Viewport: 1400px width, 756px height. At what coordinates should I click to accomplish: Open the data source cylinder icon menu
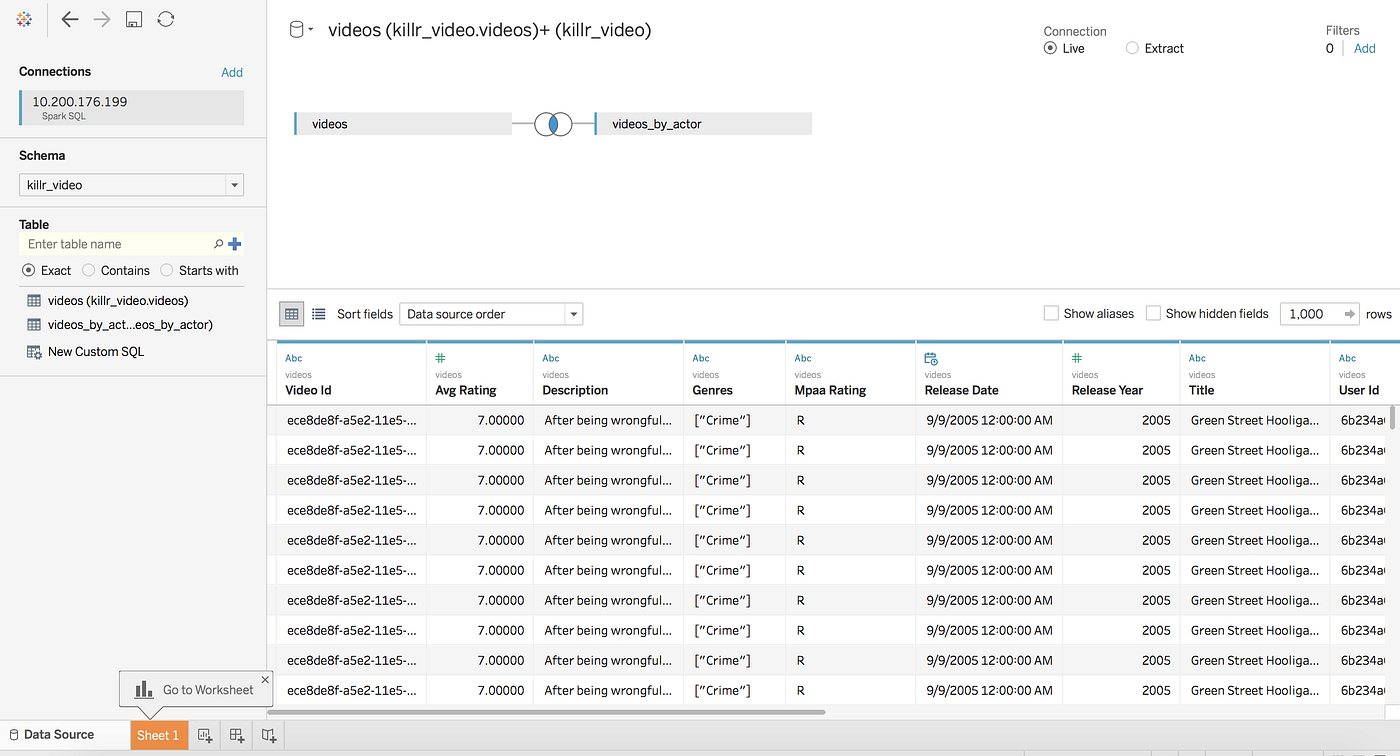point(298,30)
